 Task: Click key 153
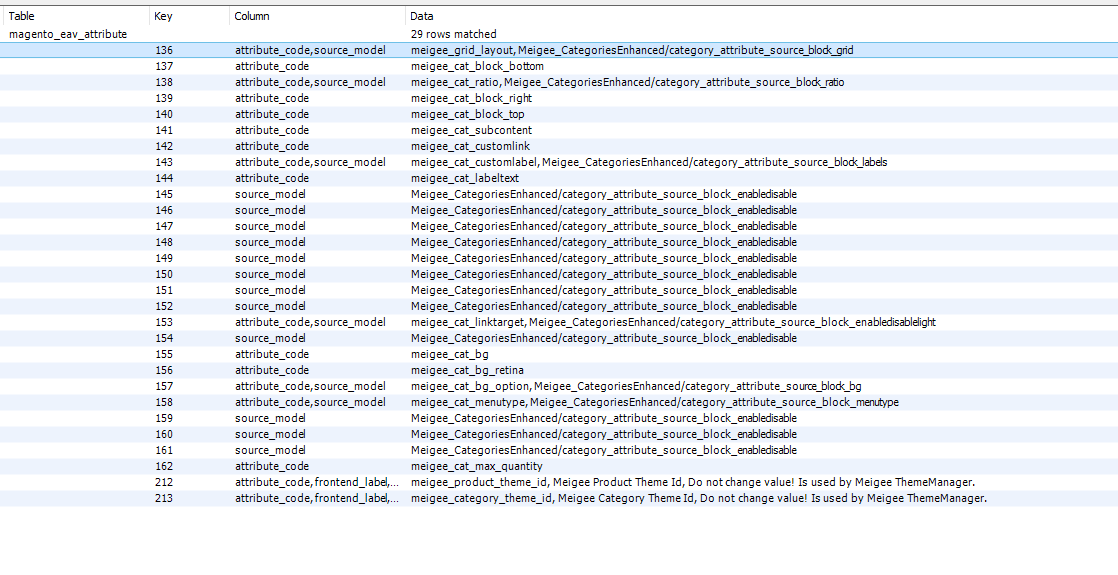163,322
